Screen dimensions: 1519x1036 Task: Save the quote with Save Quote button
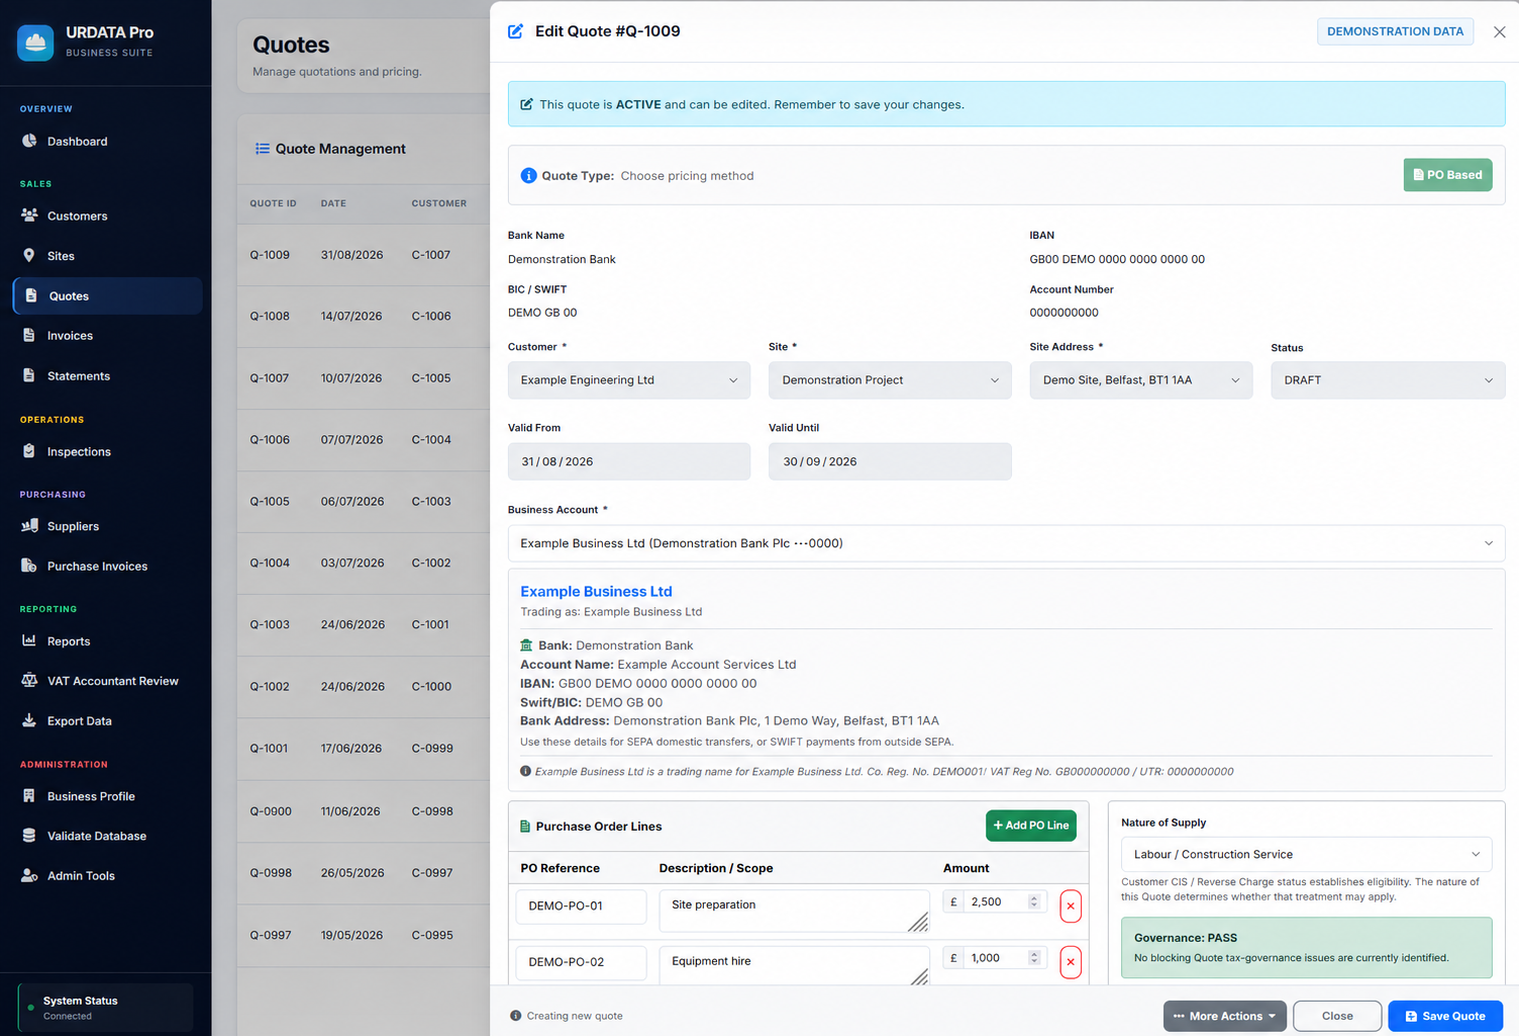tap(1445, 1016)
